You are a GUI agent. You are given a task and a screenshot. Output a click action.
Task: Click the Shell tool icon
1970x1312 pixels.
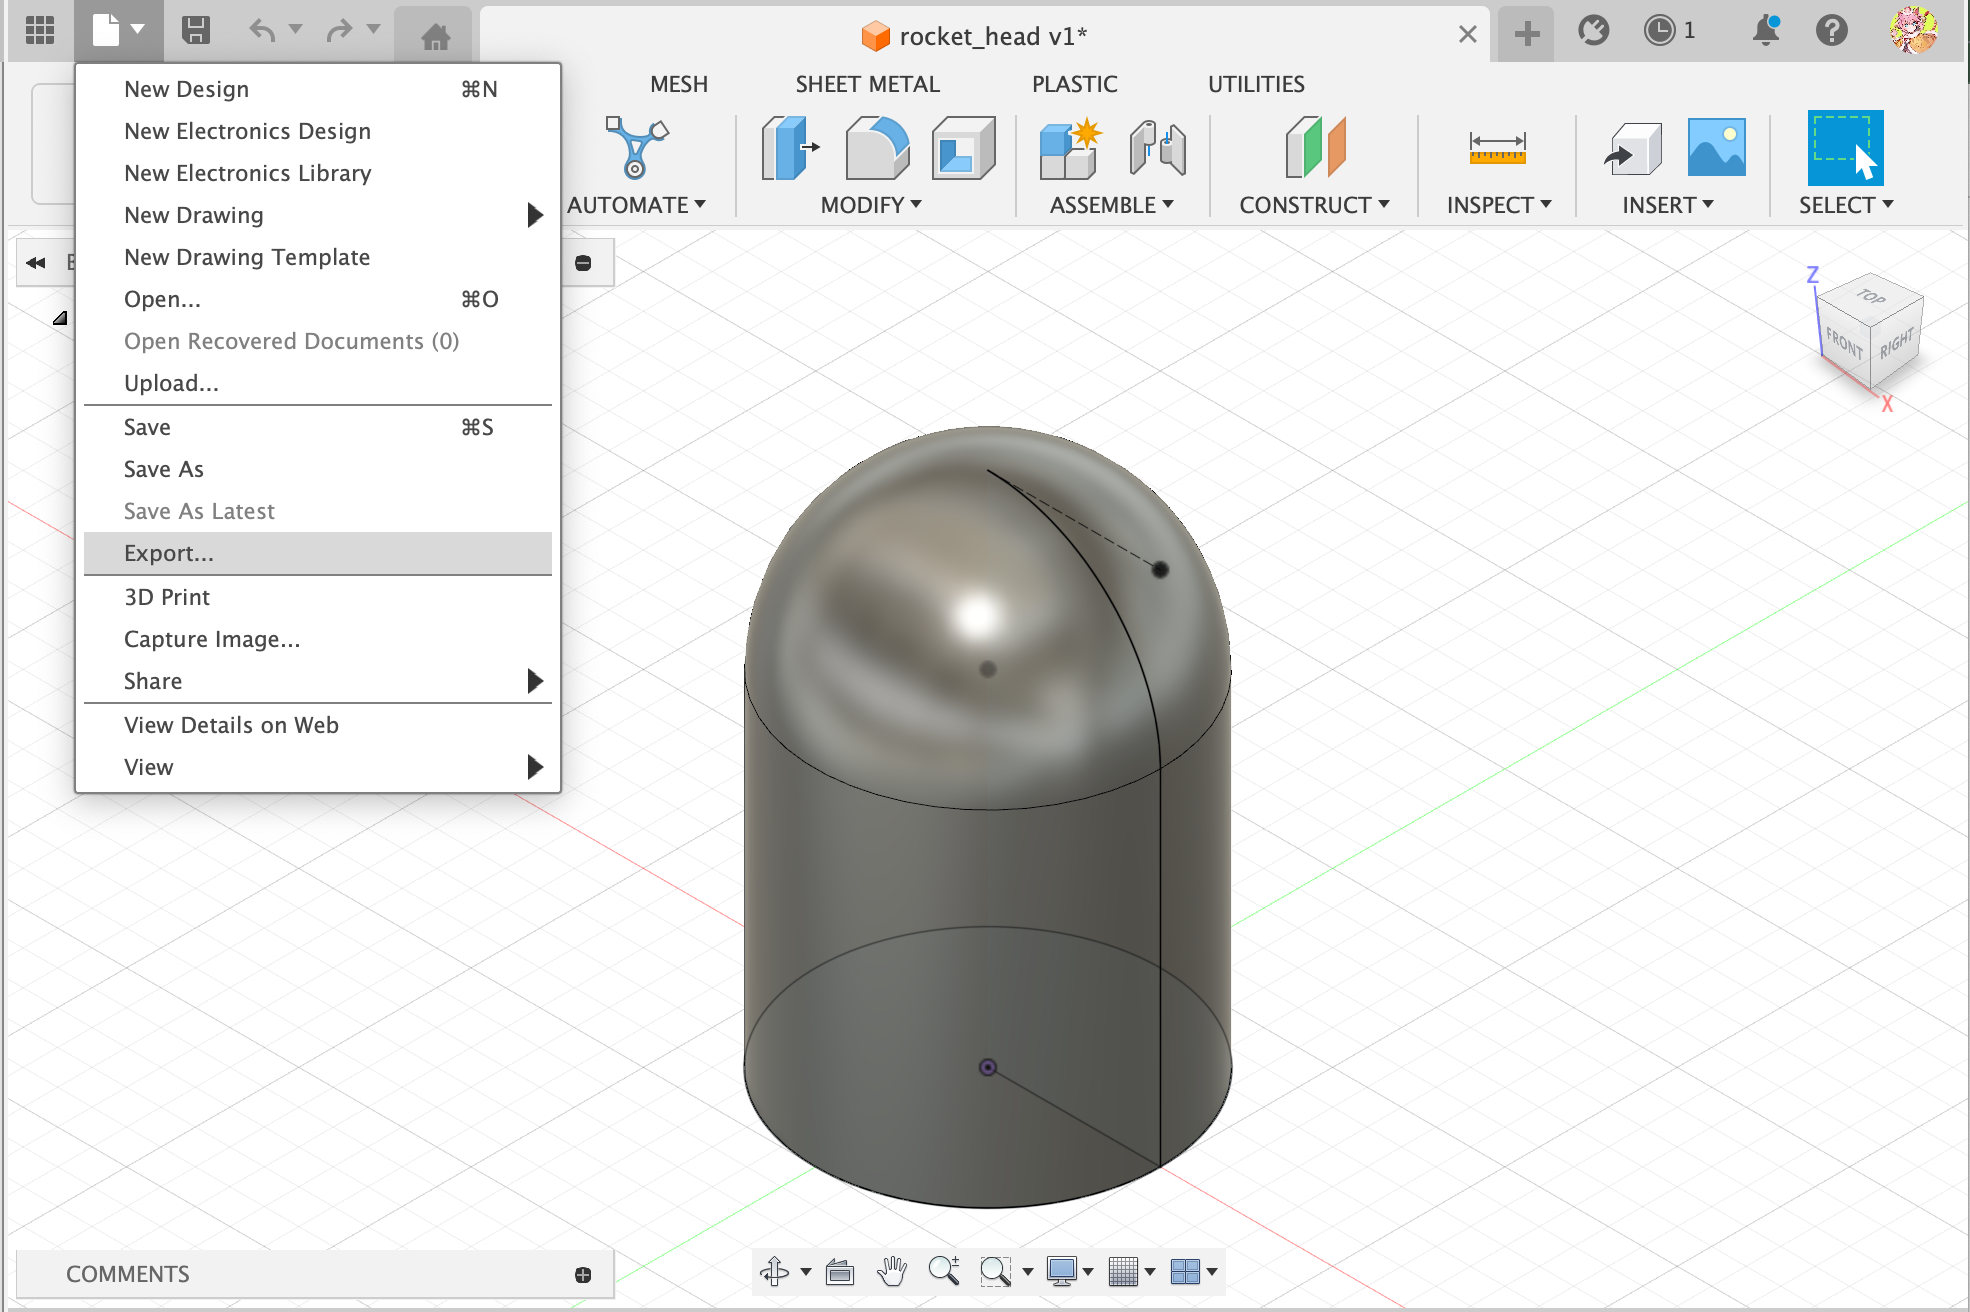tap(962, 148)
